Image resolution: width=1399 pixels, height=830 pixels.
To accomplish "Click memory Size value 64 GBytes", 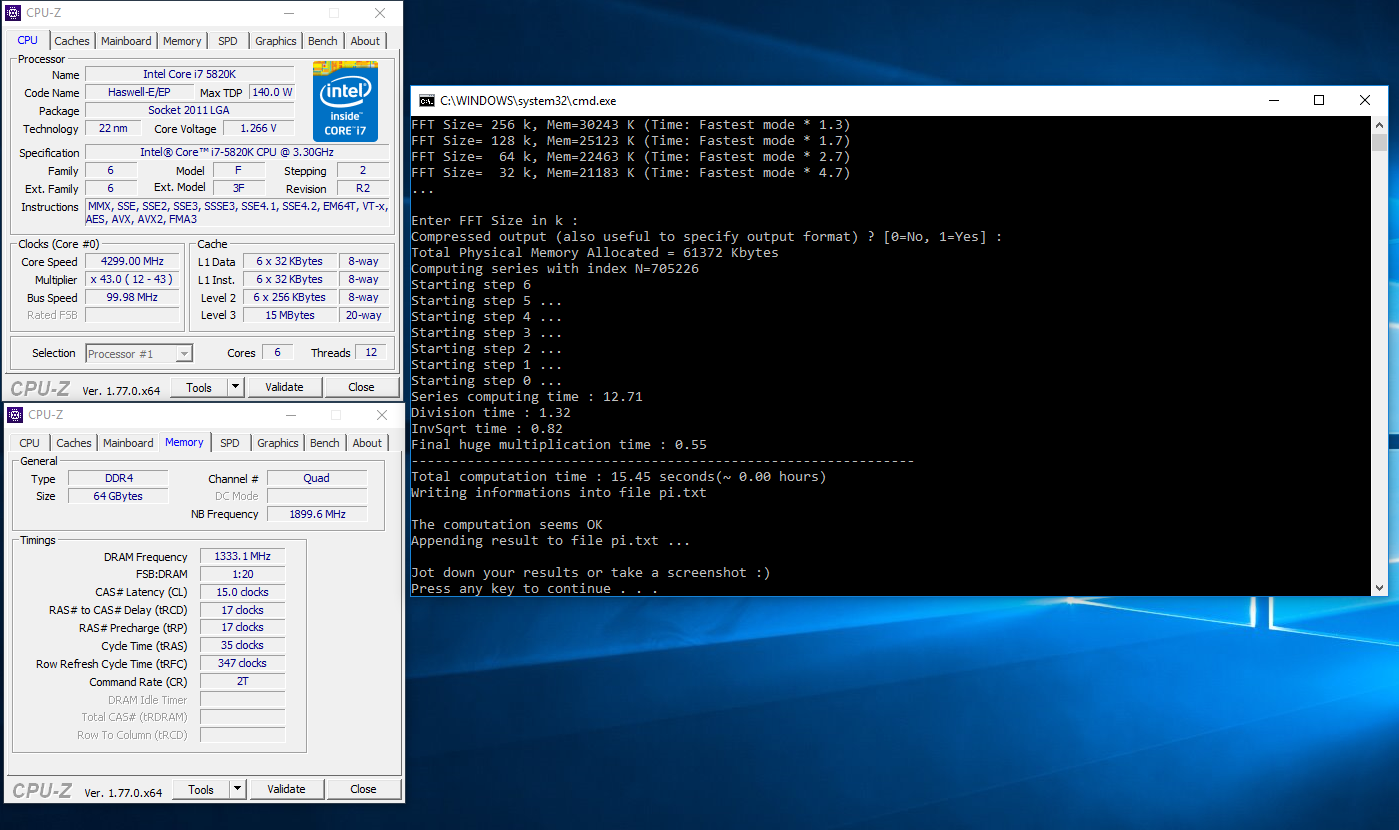I will pos(118,496).
